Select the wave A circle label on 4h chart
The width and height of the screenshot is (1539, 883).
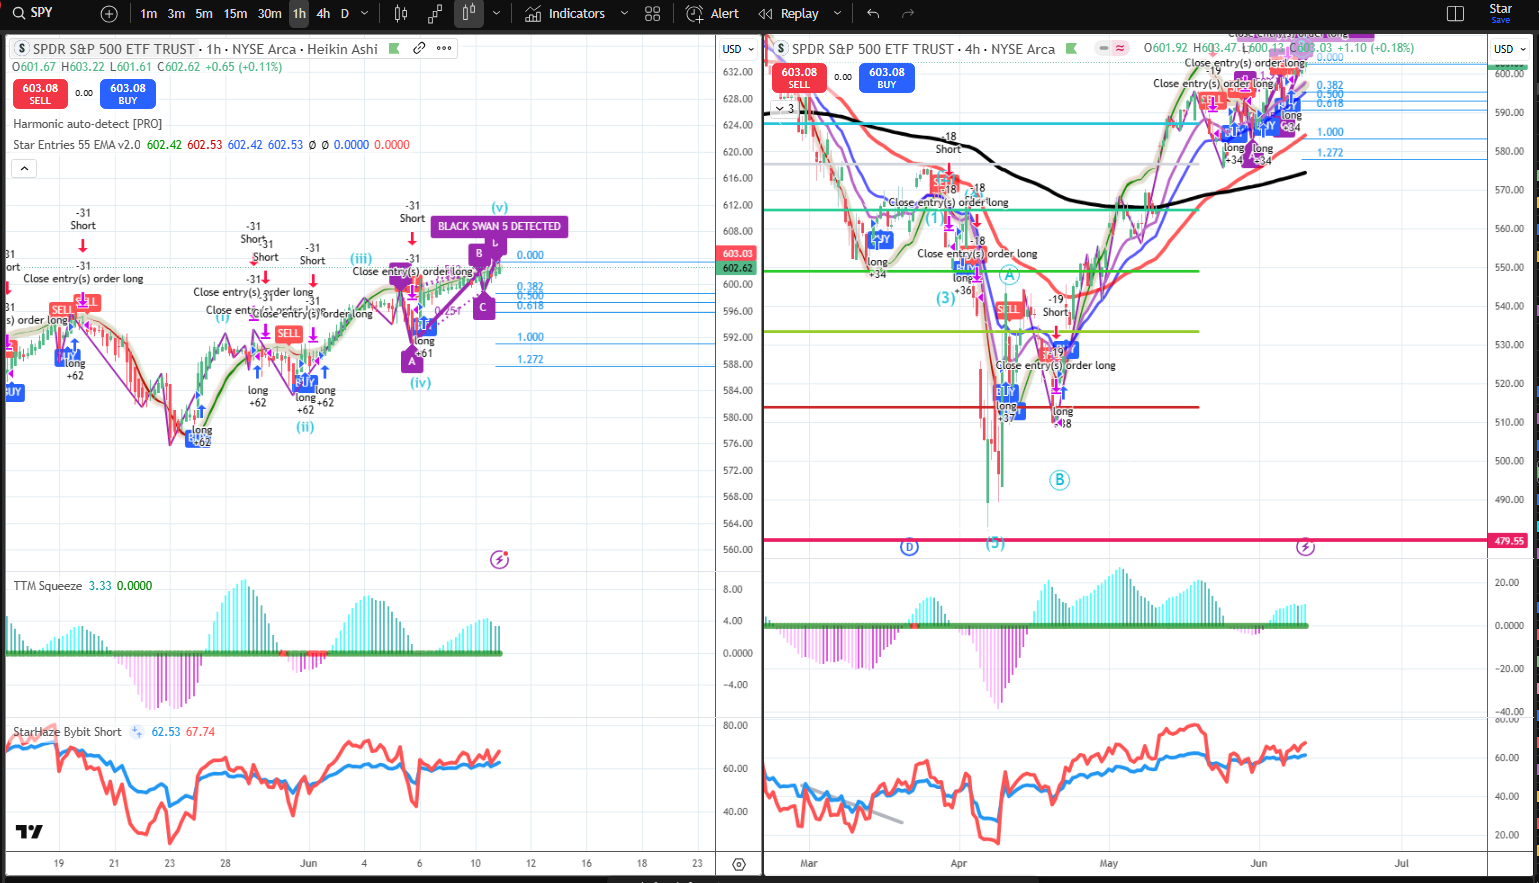tap(1009, 275)
